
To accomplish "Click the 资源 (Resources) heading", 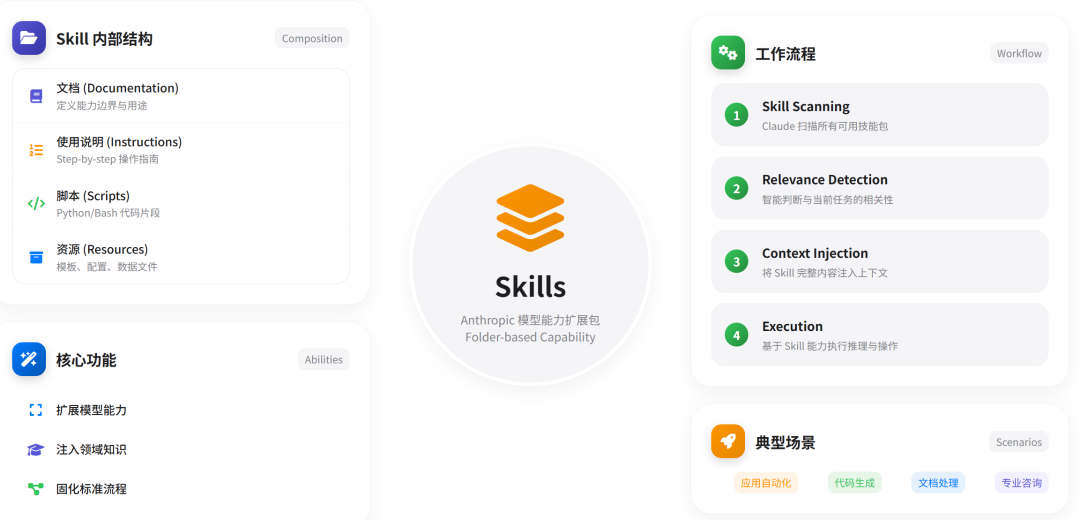I will [102, 249].
